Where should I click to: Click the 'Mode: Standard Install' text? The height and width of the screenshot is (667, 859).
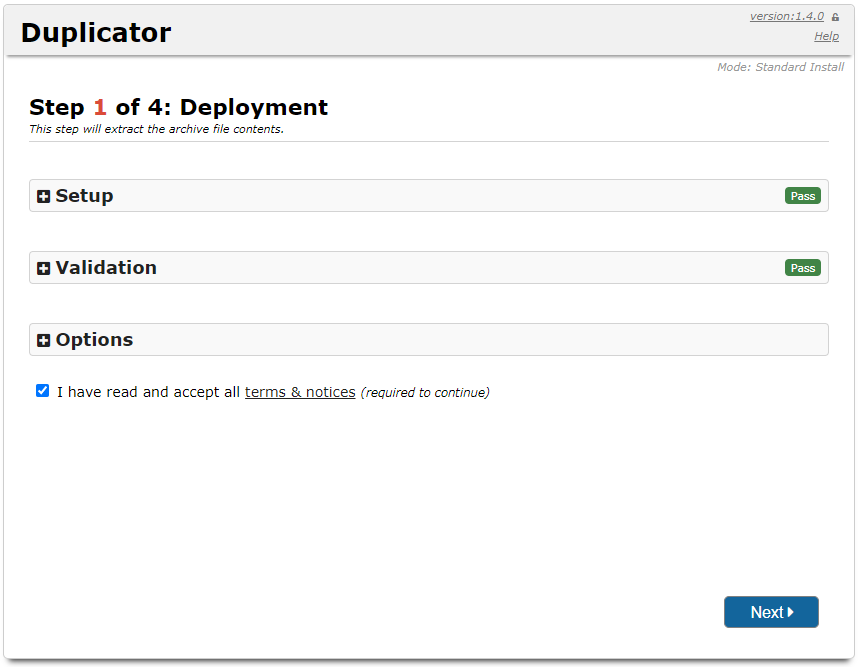780,67
